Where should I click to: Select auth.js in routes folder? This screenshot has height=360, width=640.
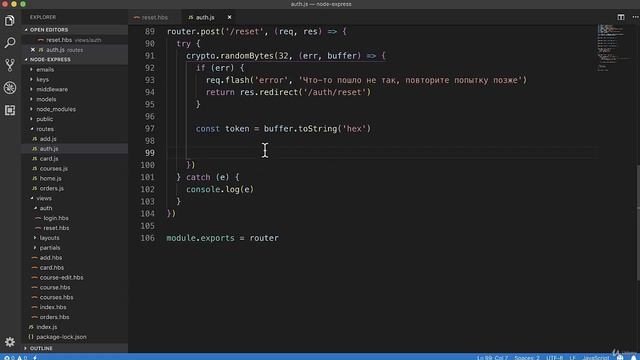(x=49, y=149)
